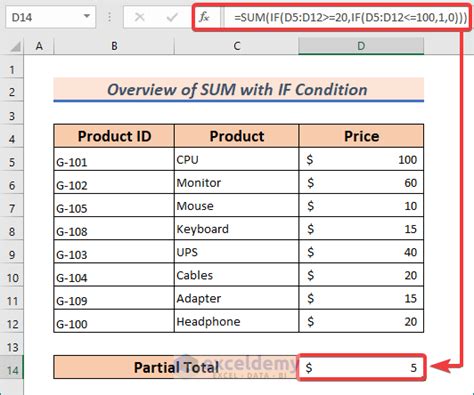Viewport: 474px width, 395px height.
Task: Select column A header
Action: coord(39,46)
